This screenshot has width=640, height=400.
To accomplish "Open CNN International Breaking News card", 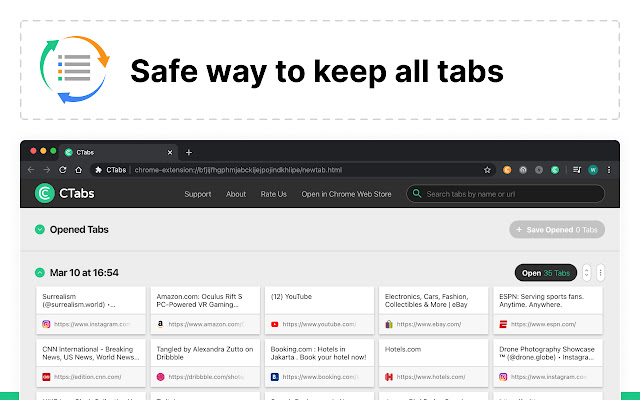I will tap(91, 363).
